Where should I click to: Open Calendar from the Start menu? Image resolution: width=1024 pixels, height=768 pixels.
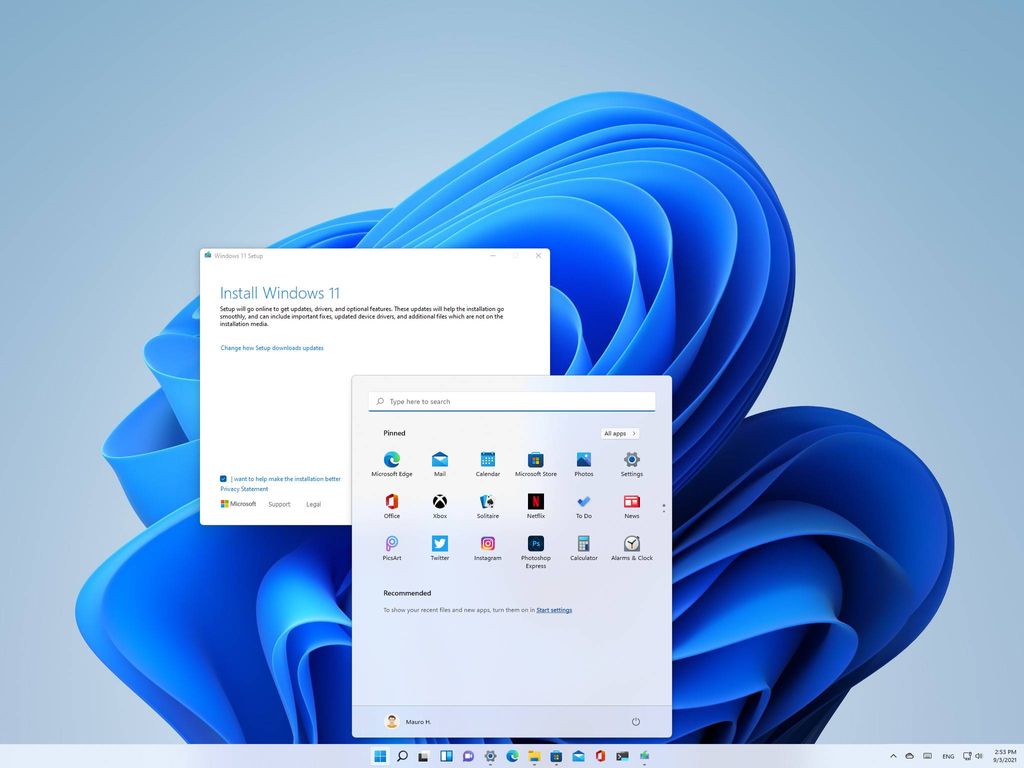point(487,458)
